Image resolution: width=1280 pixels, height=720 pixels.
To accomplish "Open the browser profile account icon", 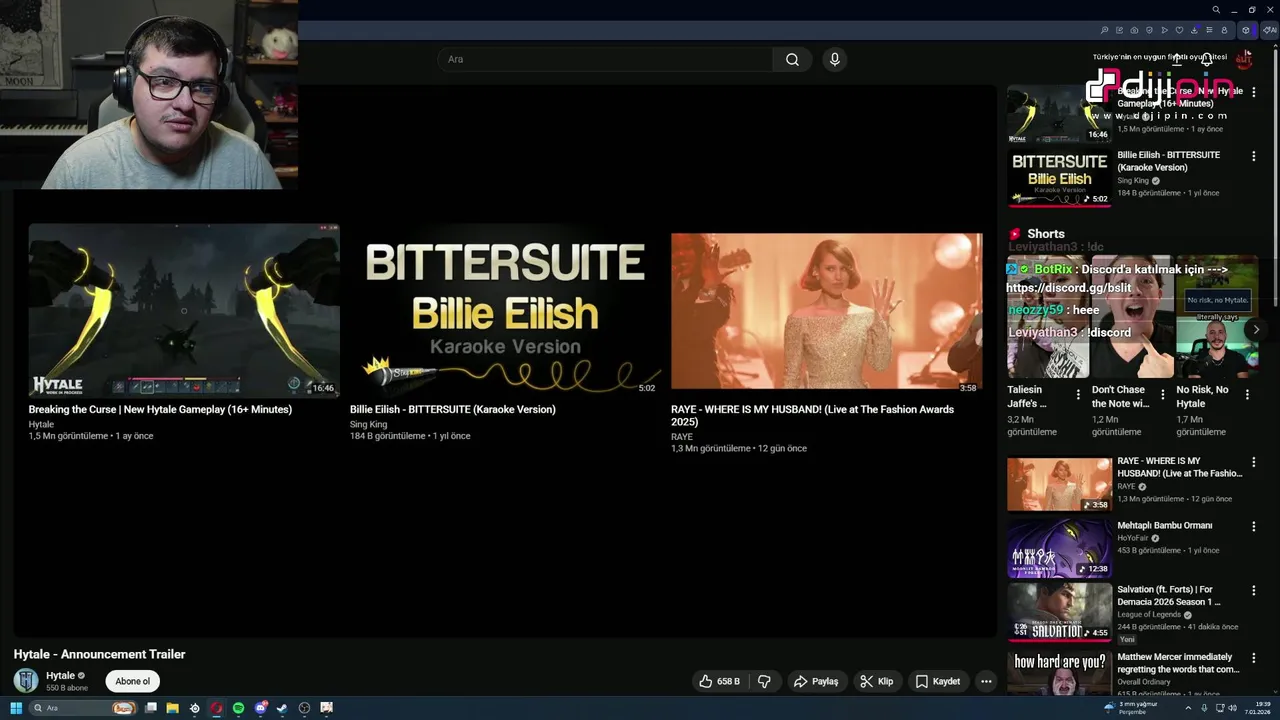I will point(1224,30).
